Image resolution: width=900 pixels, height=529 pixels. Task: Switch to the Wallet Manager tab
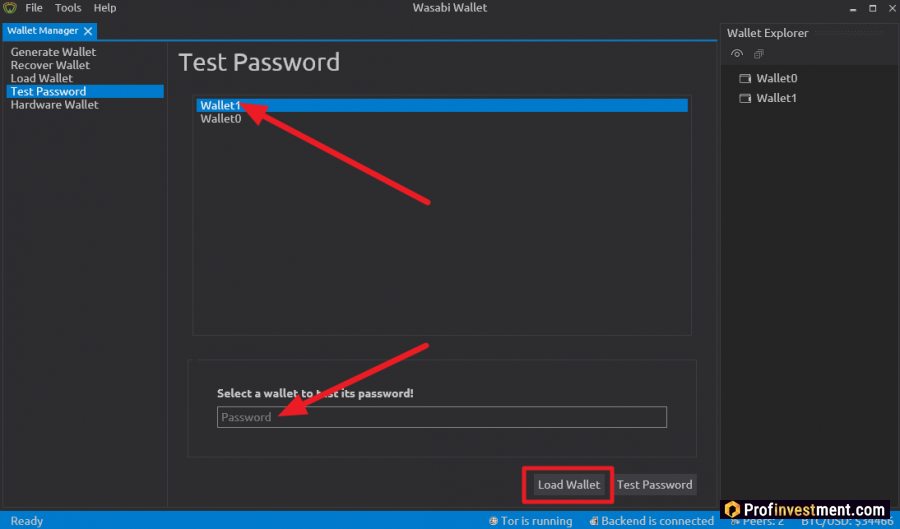43,33
